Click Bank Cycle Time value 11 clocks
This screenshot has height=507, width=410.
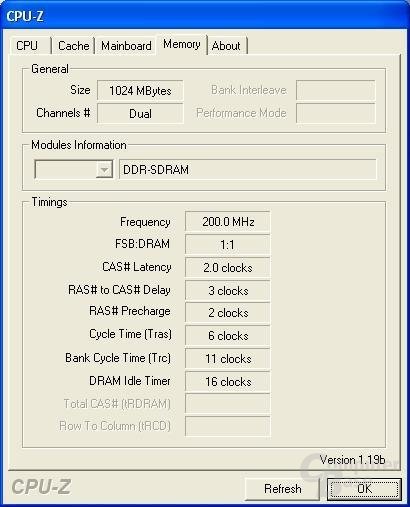(x=228, y=359)
